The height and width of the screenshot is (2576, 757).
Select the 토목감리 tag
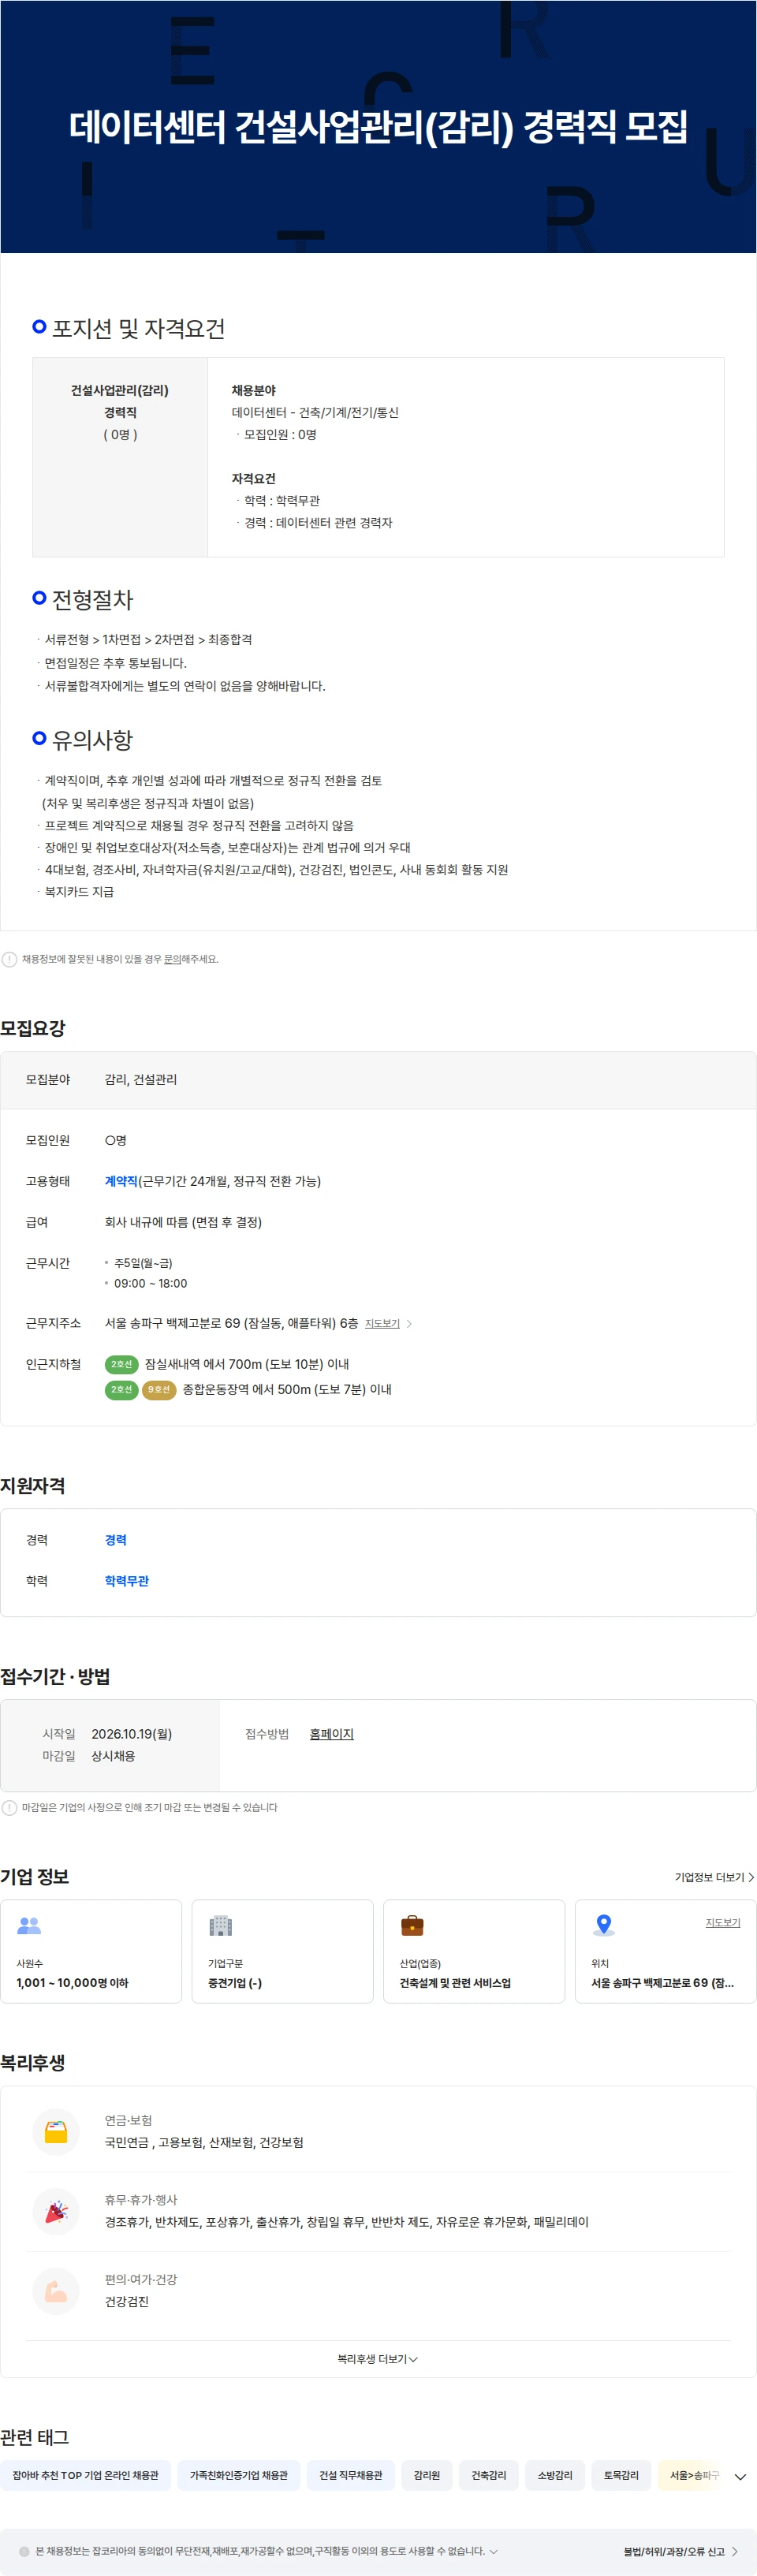pos(621,2475)
